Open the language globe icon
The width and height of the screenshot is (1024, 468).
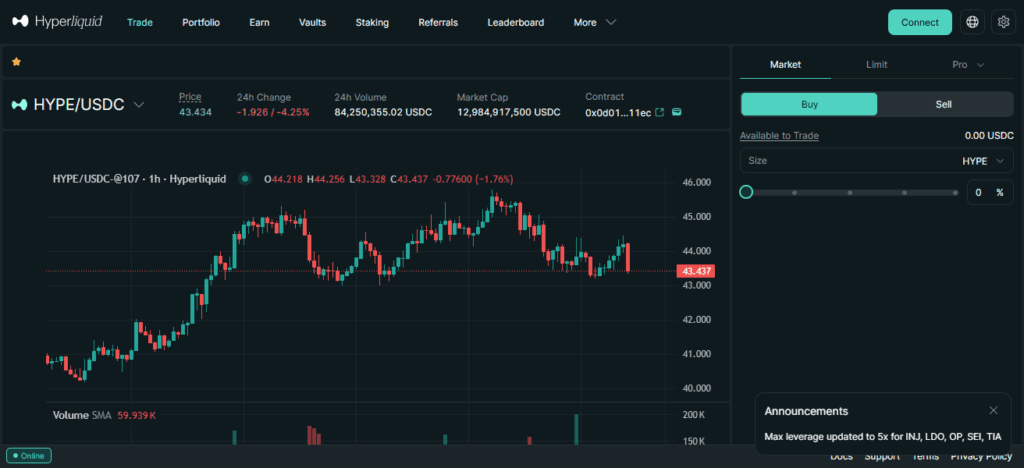[972, 22]
